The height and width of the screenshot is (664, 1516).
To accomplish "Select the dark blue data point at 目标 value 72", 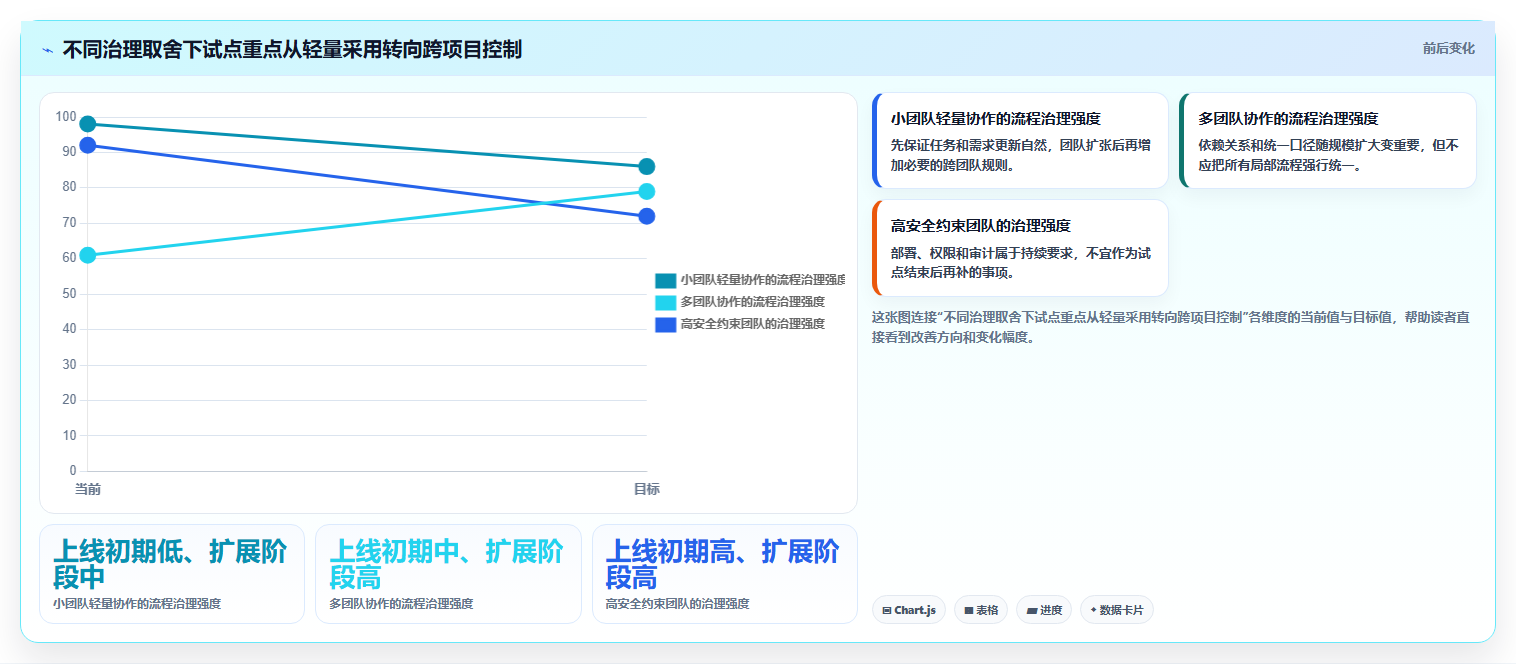I will pyautogui.click(x=646, y=216).
